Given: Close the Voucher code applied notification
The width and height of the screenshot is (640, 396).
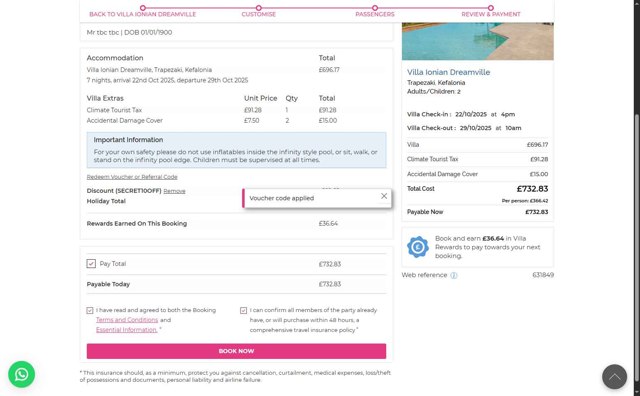Looking at the screenshot, I should (384, 196).
